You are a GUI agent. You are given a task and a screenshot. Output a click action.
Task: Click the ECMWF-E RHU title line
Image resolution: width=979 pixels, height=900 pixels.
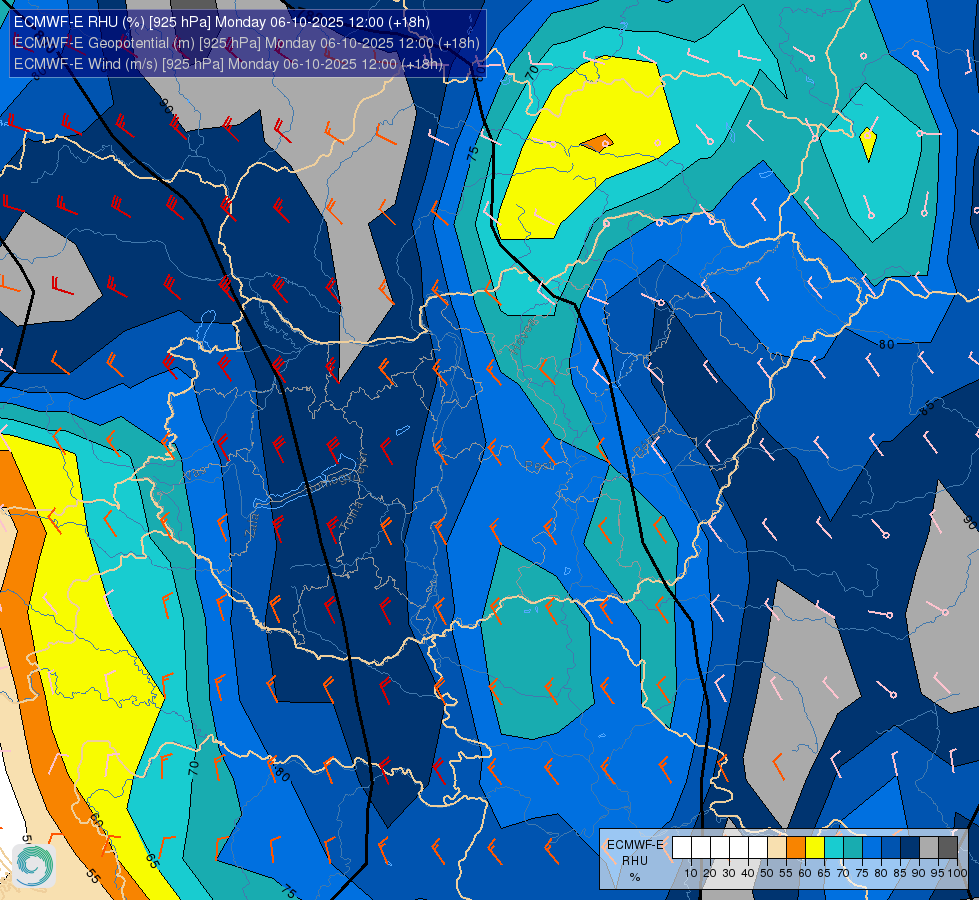click(x=222, y=22)
